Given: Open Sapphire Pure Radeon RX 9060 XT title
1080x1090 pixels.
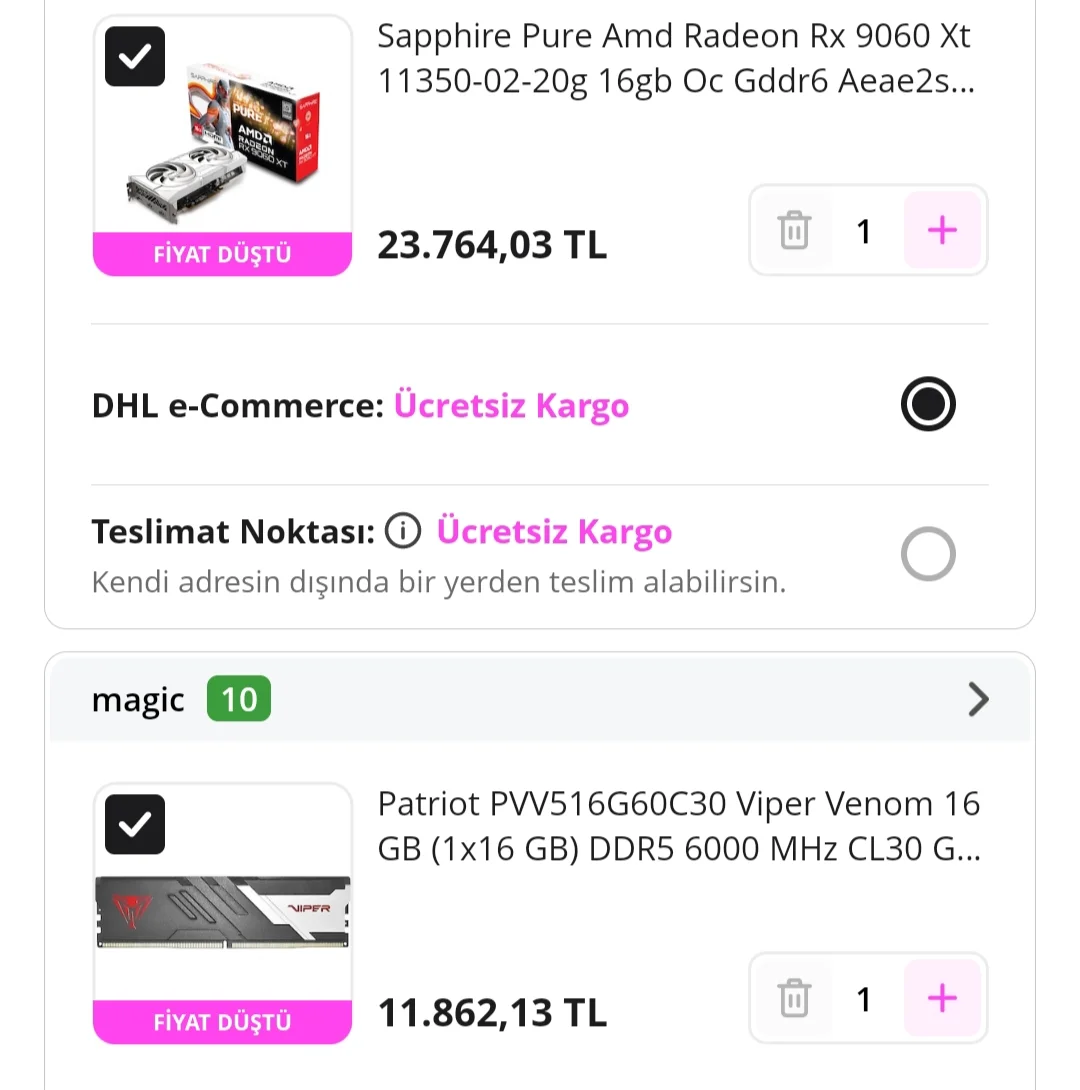Looking at the screenshot, I should [674, 59].
